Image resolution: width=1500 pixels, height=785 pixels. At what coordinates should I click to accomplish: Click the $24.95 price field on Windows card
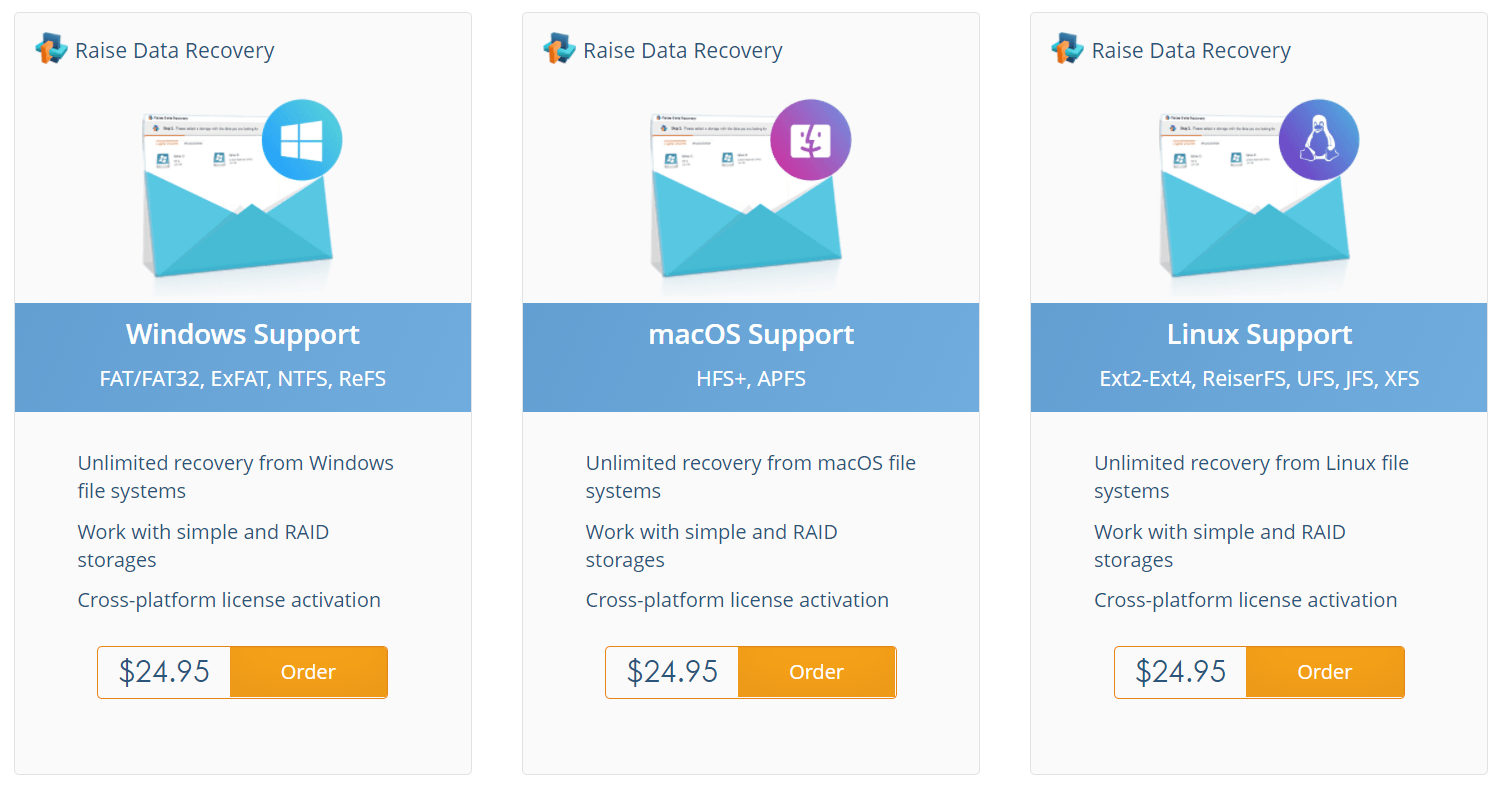point(165,672)
